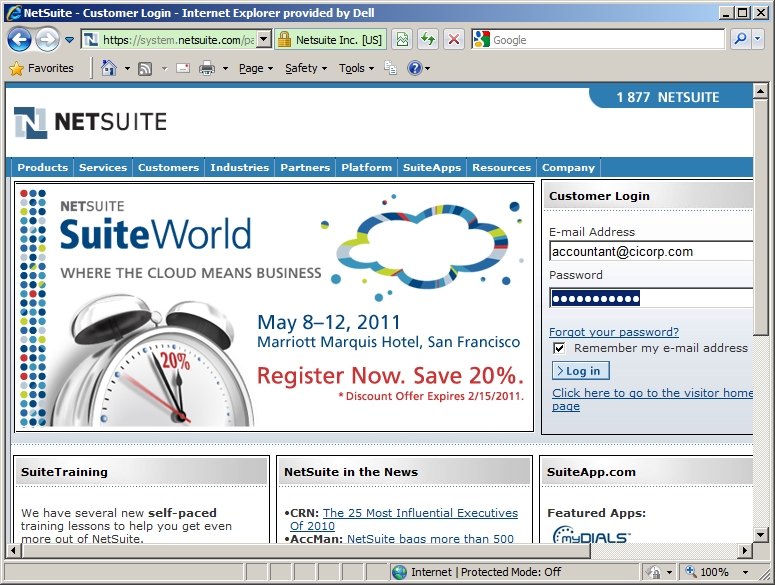
Task: Open the Products navigation tab
Action: click(43, 167)
